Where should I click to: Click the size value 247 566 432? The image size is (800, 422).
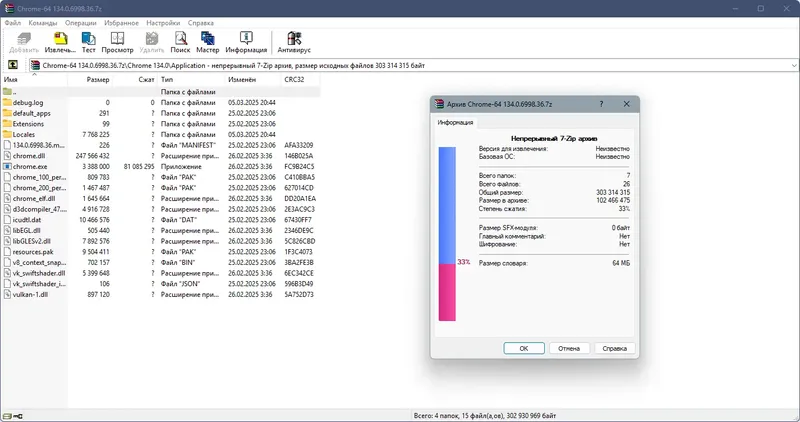[92, 156]
